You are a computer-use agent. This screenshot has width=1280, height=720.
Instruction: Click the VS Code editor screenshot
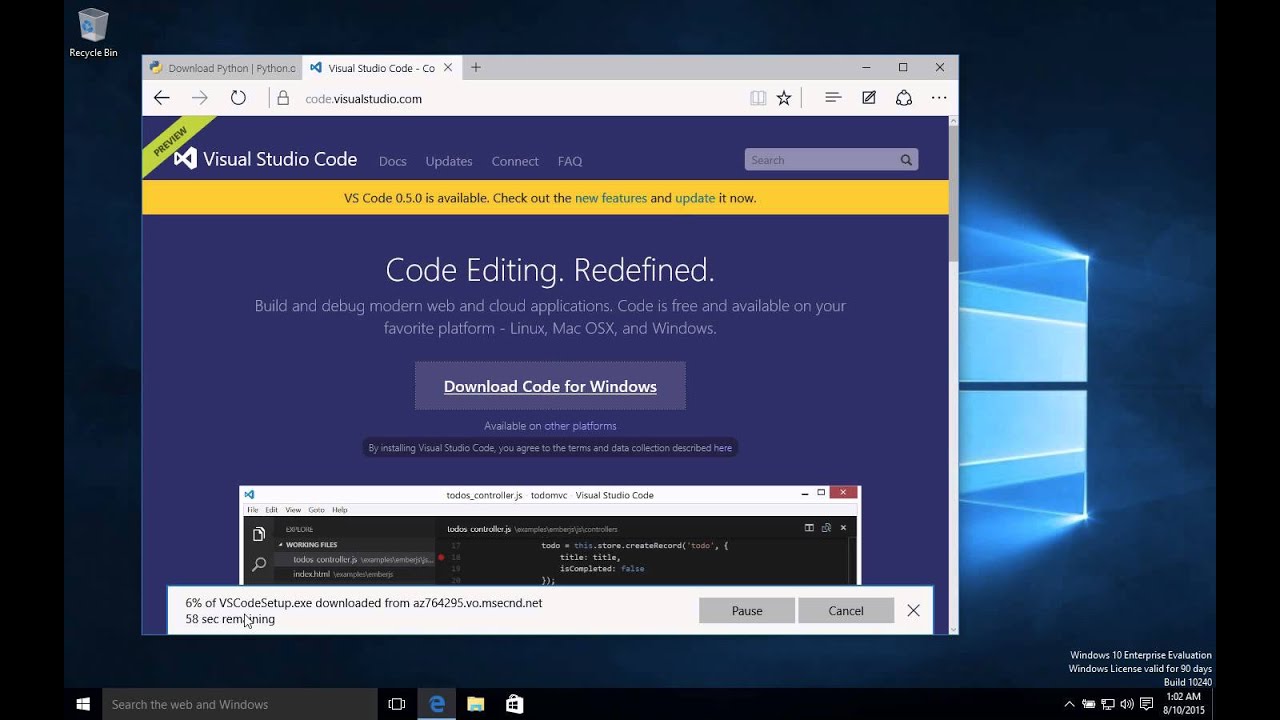(550, 535)
